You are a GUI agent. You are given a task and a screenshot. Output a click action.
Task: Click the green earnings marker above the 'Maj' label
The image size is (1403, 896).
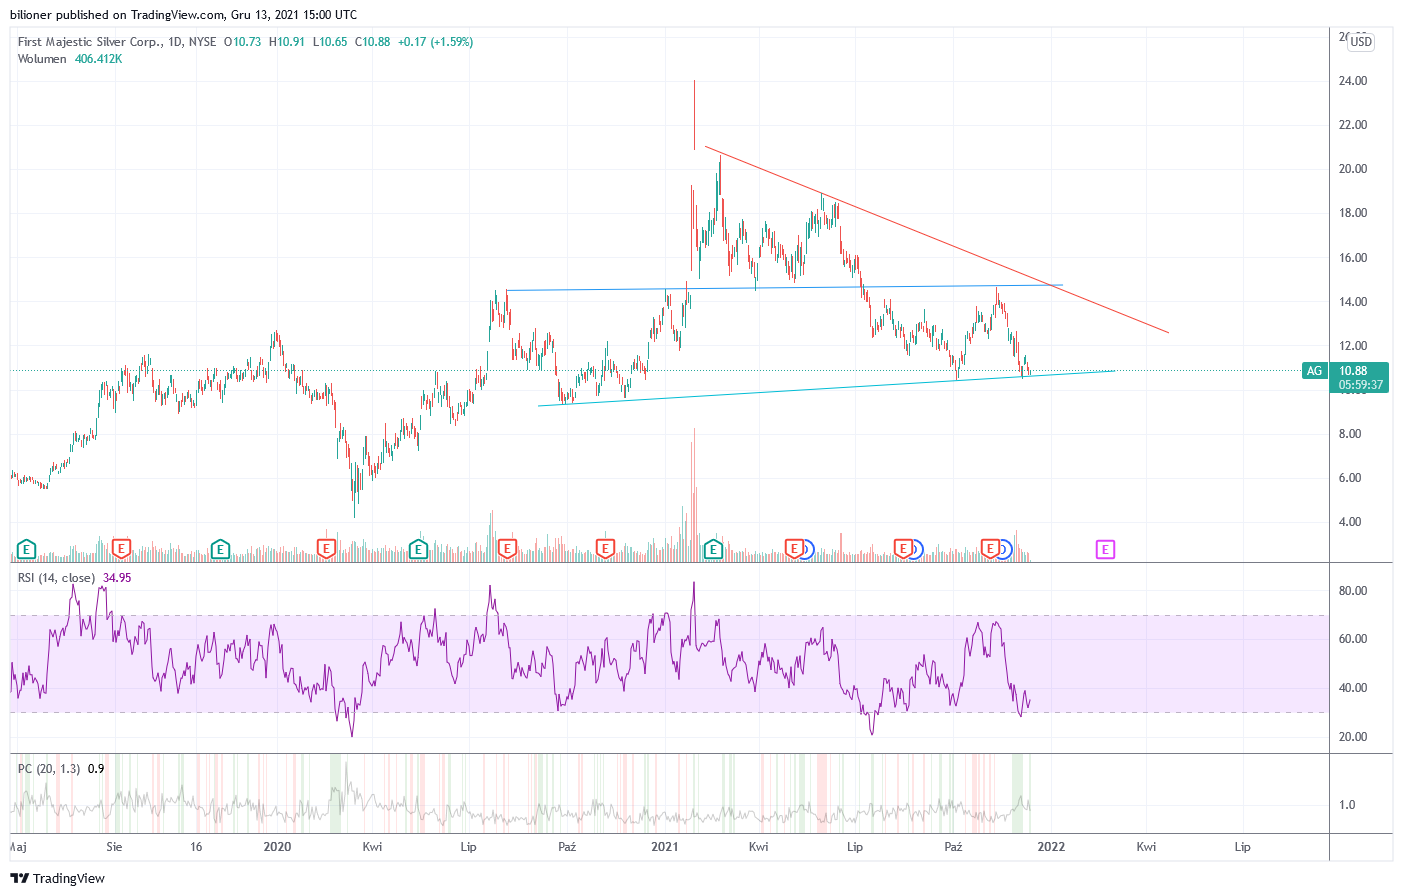[x=26, y=549]
